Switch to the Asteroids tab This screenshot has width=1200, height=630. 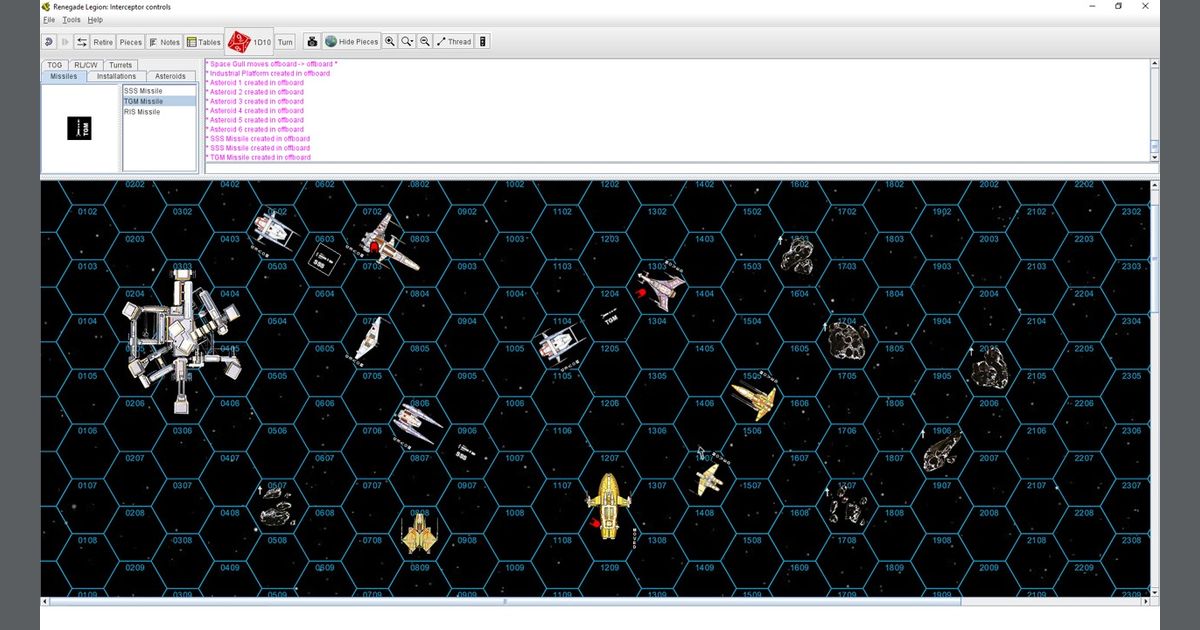click(x=170, y=76)
